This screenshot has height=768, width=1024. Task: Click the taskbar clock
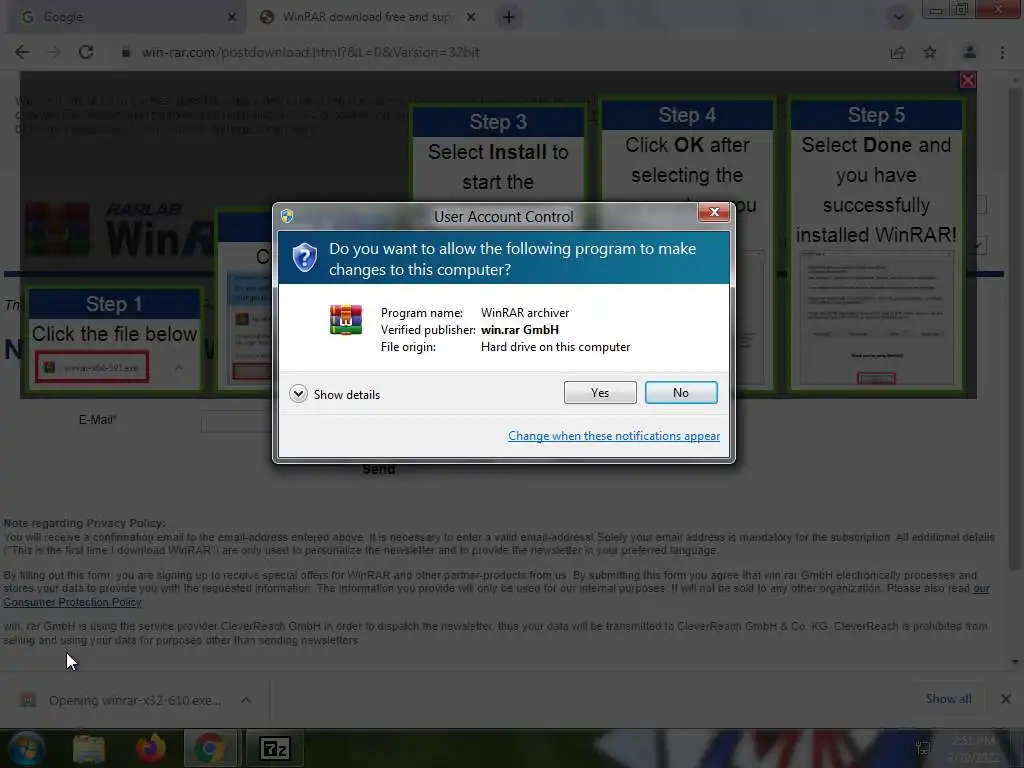pyautogui.click(x=973, y=748)
